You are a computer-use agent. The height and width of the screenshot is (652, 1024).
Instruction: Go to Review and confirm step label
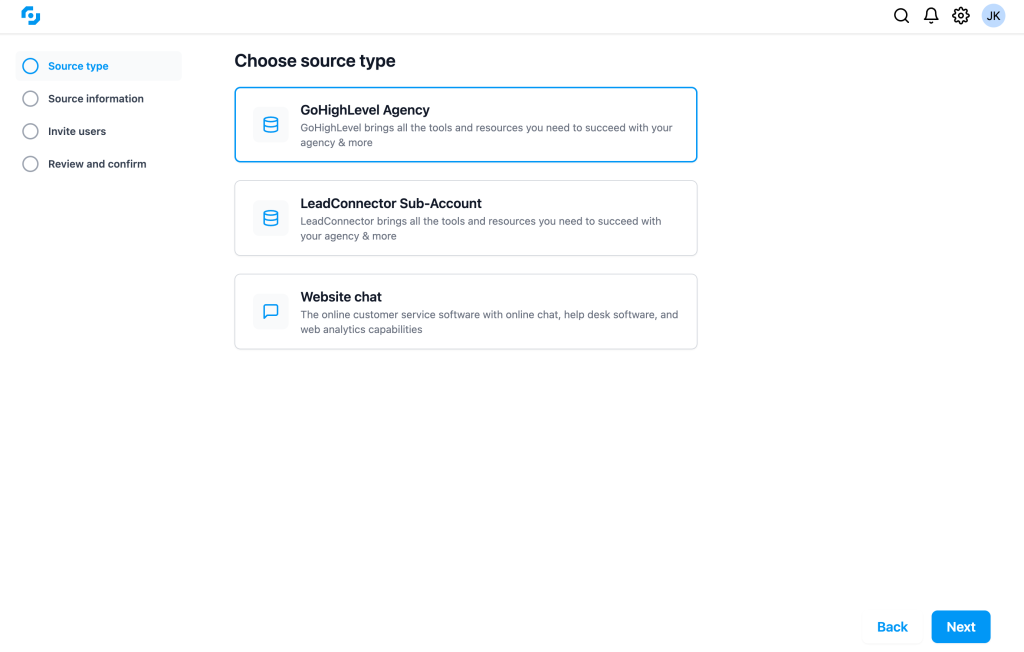coord(97,164)
